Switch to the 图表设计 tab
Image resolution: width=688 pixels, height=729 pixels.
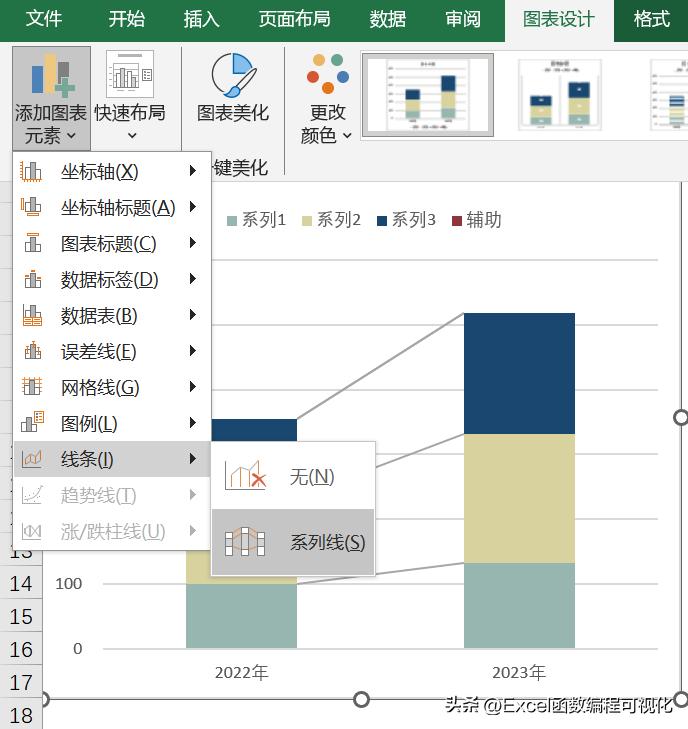point(559,20)
